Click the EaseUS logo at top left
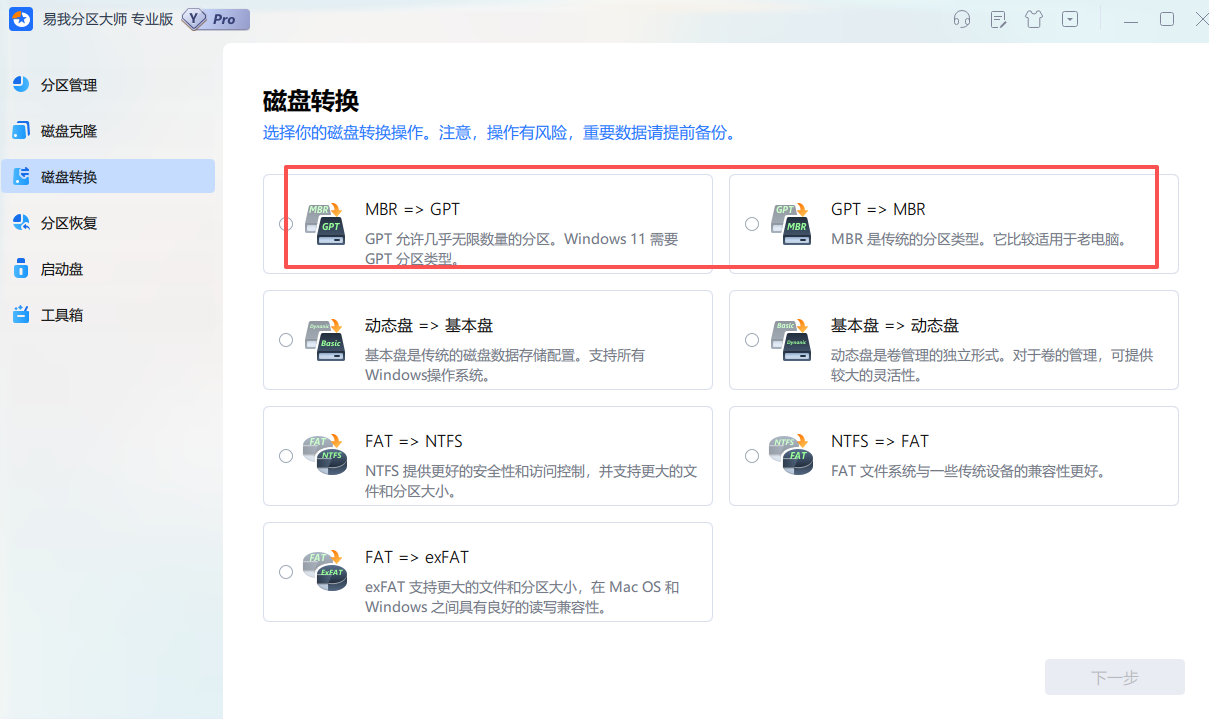Screen dimensions: 1209x719 click(21, 19)
